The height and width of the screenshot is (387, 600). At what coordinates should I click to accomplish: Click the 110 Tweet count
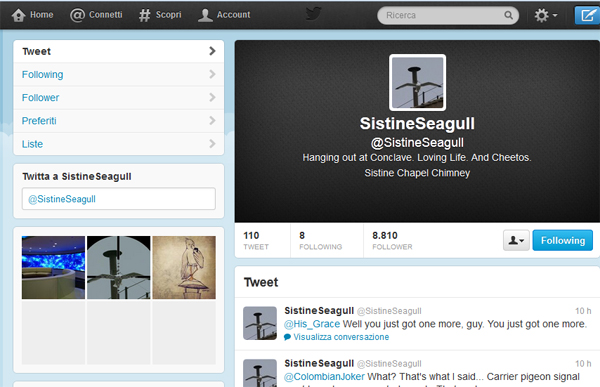(x=256, y=241)
